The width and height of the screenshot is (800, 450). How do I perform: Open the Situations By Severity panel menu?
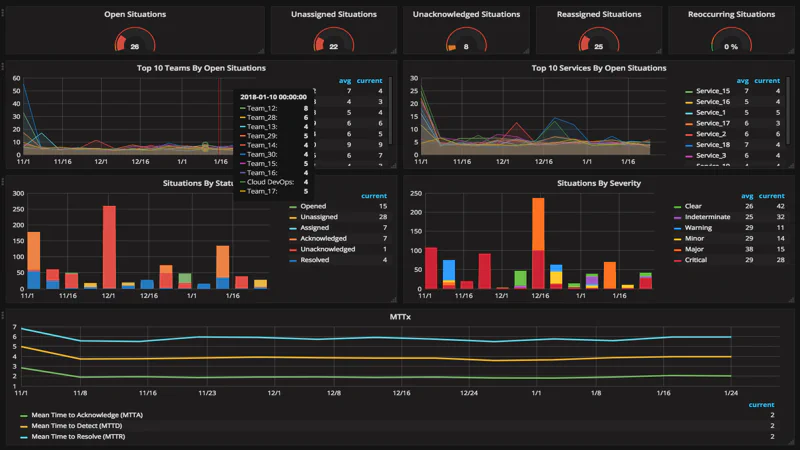pos(598,184)
